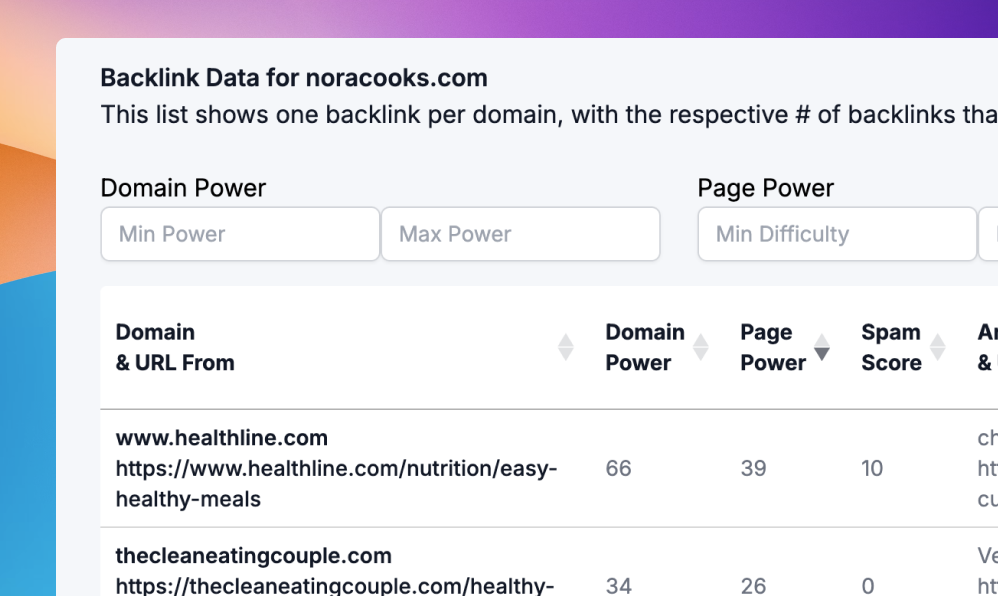Click the 'Domain Power' table header text
The image size is (998, 596).
645,347
